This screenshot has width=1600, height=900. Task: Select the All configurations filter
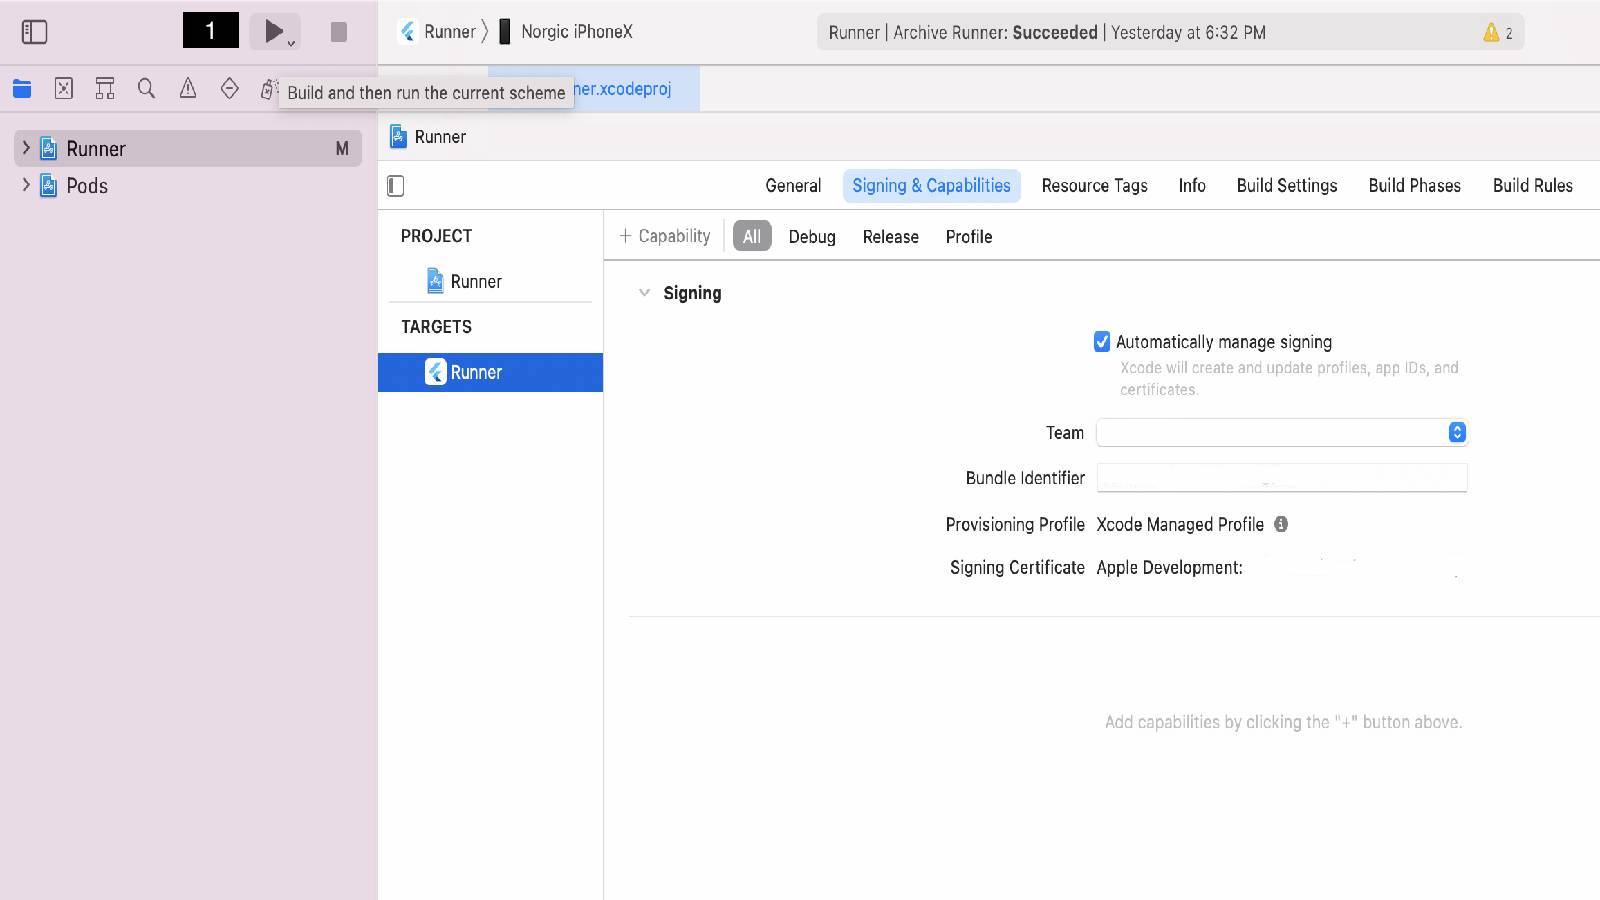coord(752,236)
